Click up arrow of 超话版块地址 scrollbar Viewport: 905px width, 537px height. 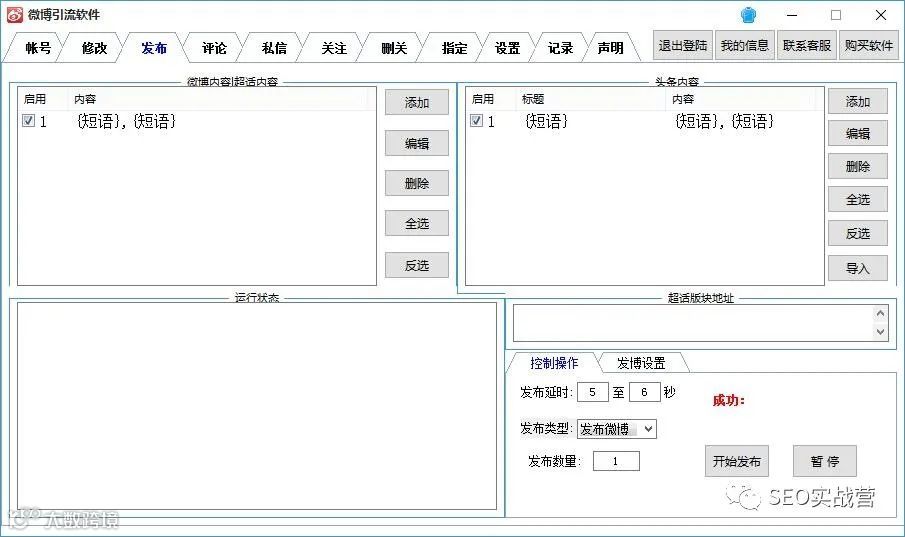pyautogui.click(x=880, y=314)
